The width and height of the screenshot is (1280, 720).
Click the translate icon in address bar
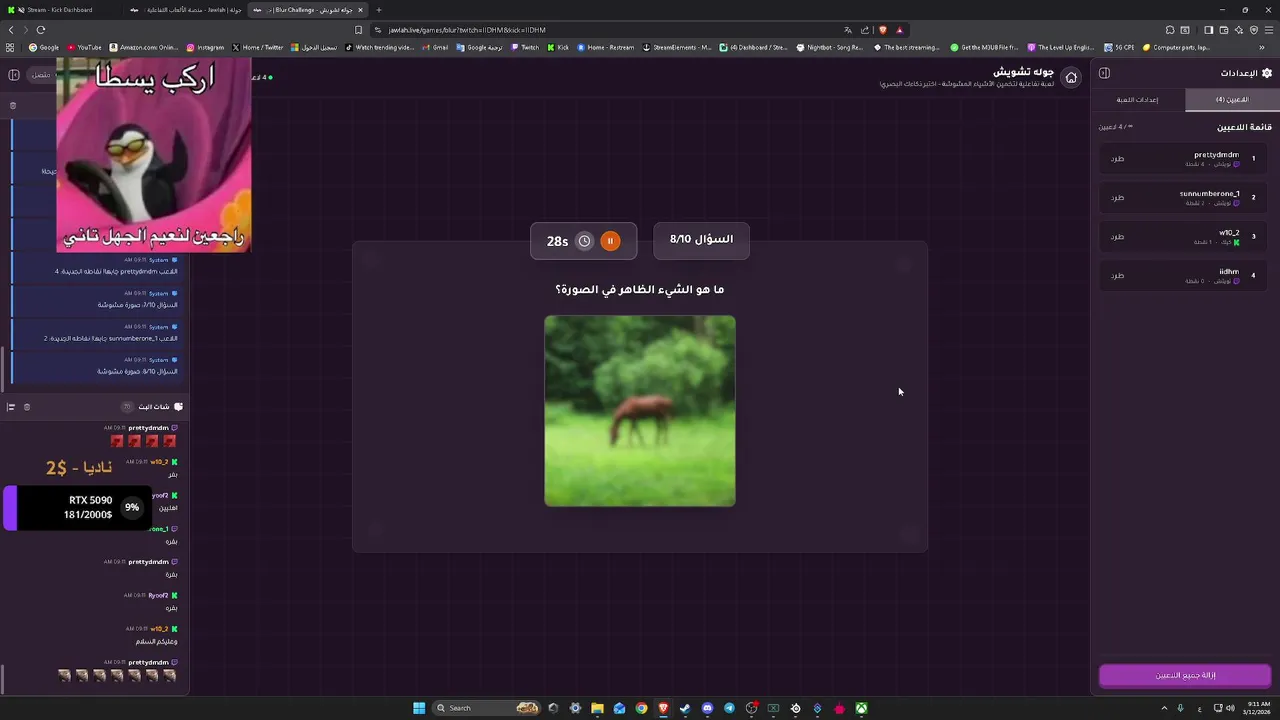click(848, 30)
